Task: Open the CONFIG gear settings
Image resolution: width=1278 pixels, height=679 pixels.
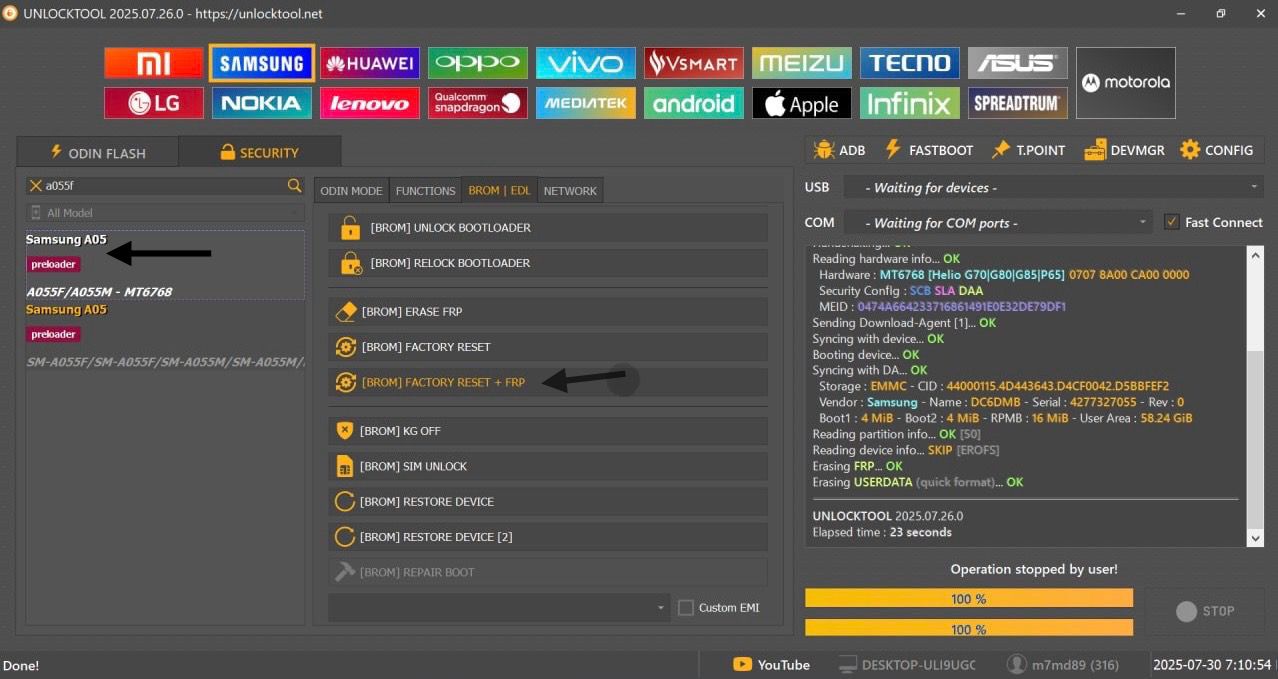Action: tap(1216, 150)
